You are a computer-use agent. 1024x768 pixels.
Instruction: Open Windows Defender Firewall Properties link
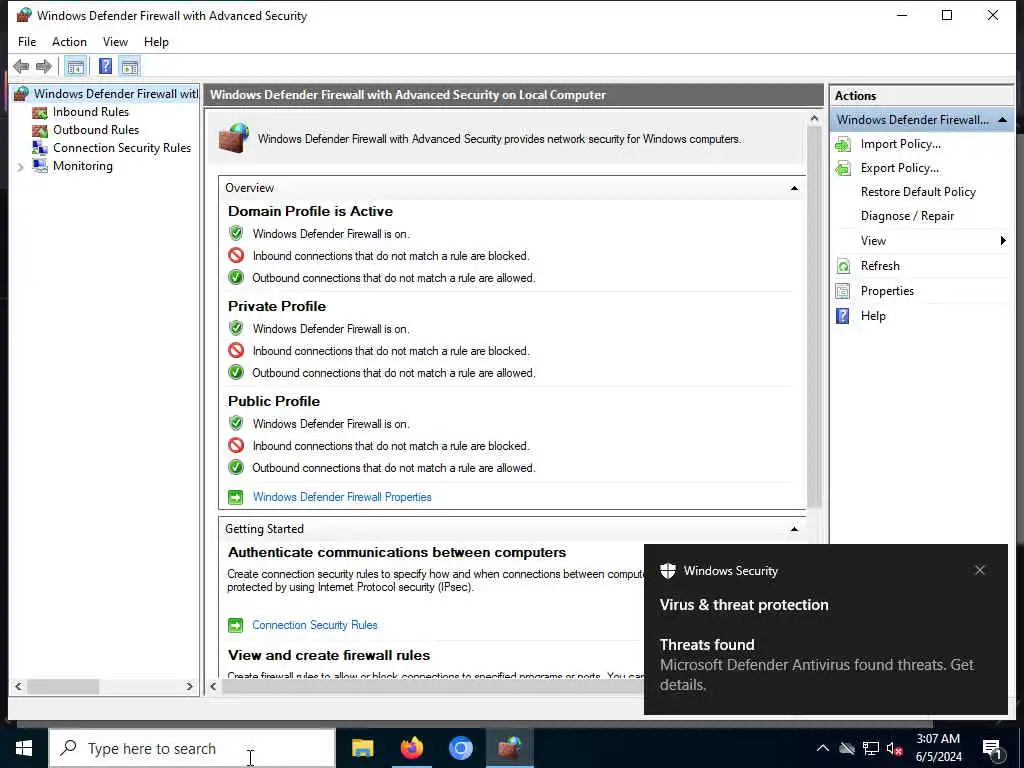click(x=342, y=497)
